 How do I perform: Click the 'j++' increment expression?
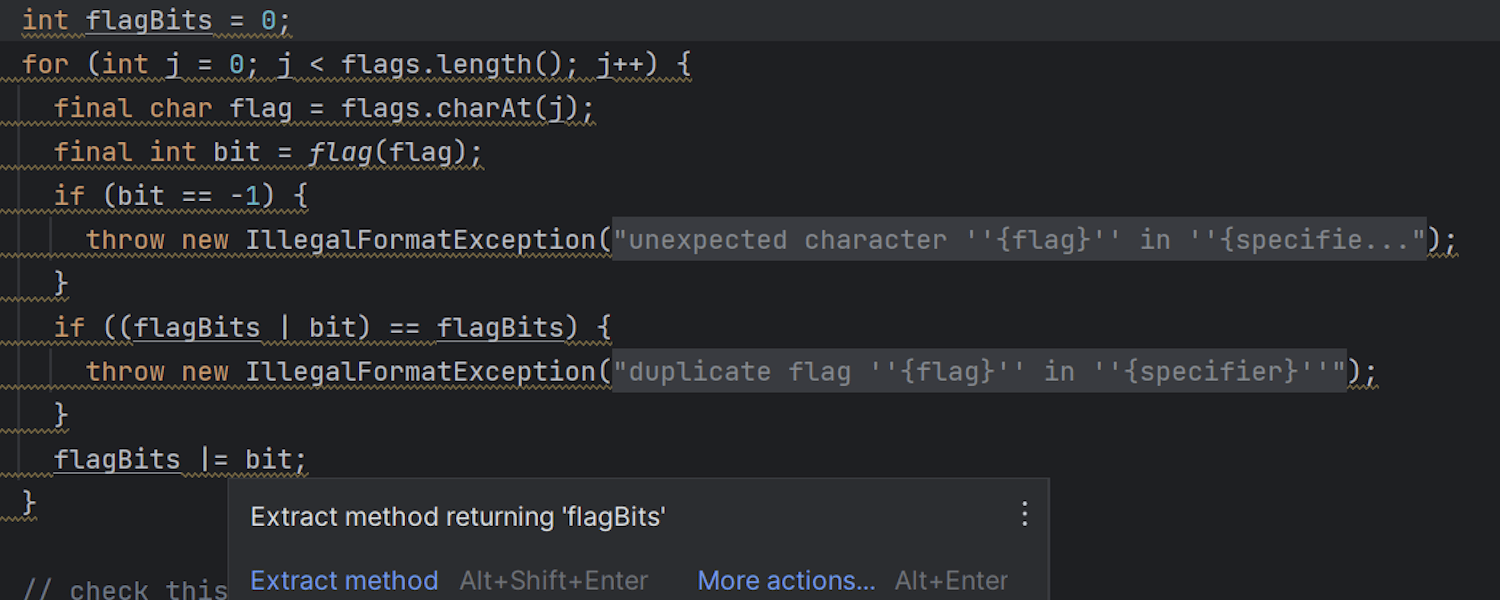(620, 65)
